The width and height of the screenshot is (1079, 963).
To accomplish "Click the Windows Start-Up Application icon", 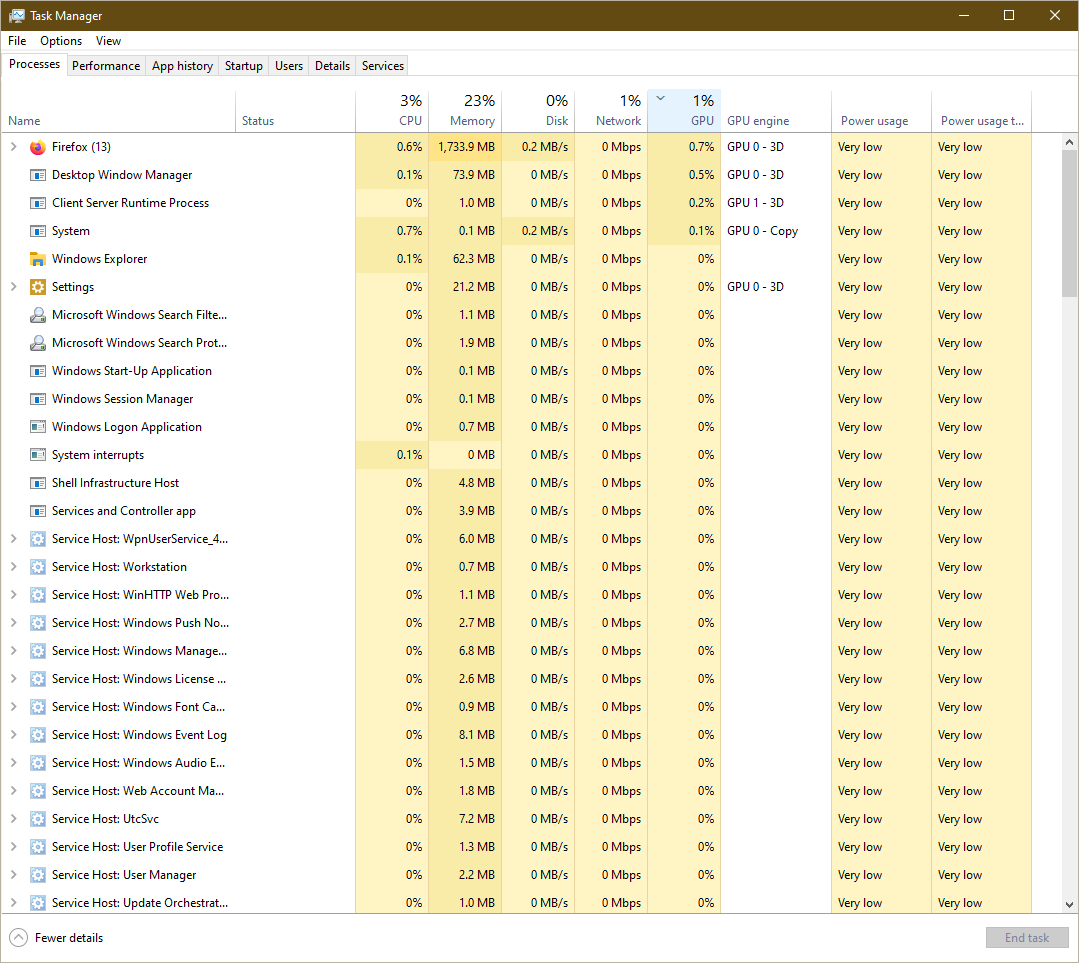I will (x=38, y=371).
